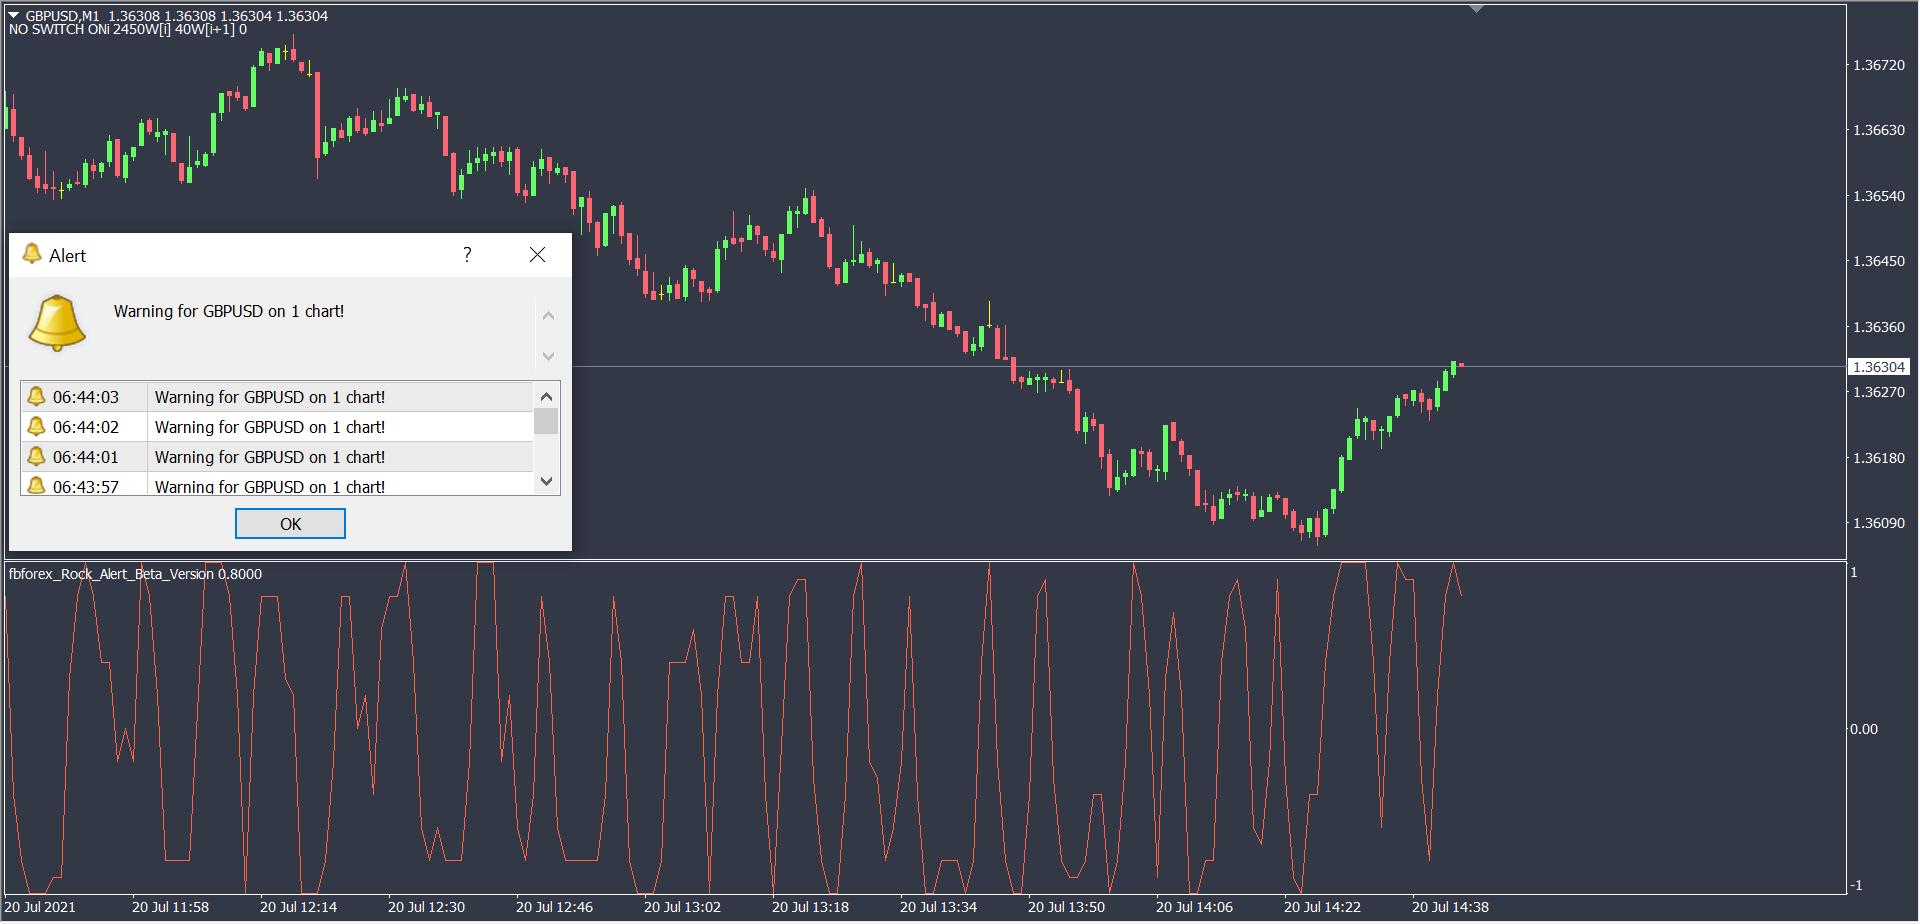Open help with the question mark button

coord(467,255)
